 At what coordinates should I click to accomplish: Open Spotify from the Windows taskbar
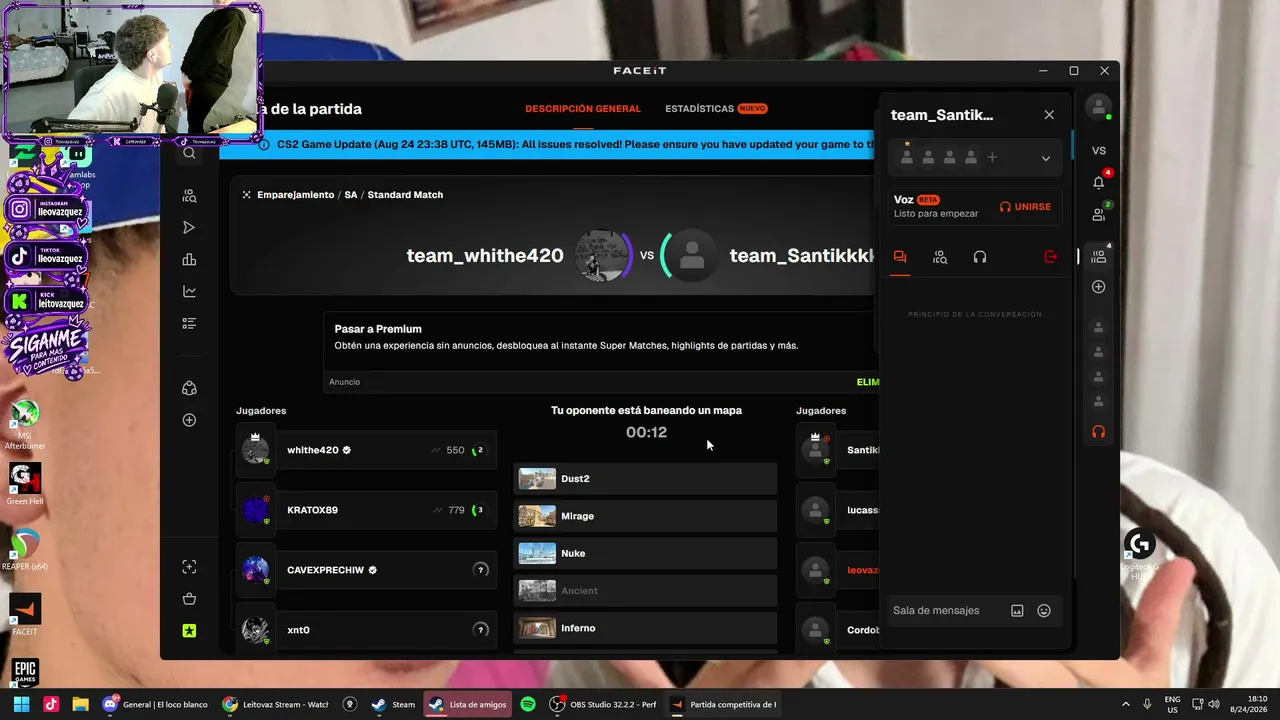pyautogui.click(x=528, y=704)
